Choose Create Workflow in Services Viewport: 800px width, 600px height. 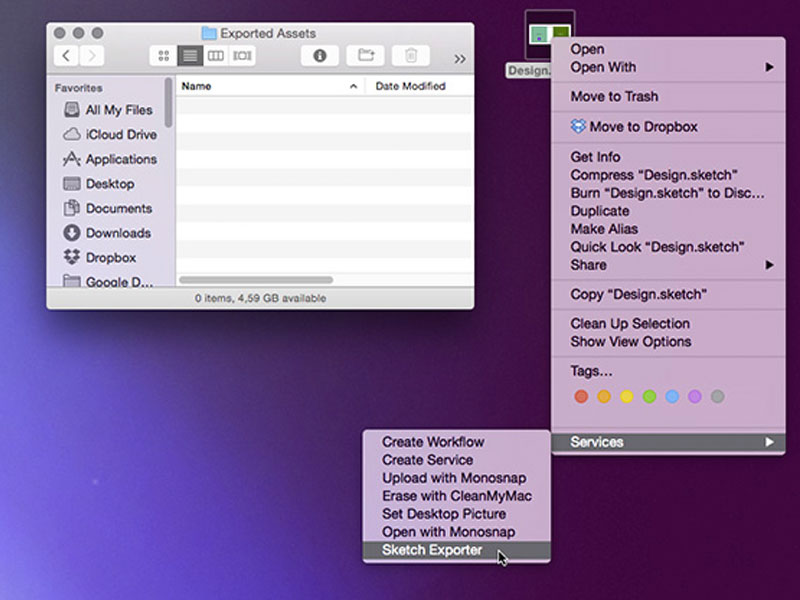point(457,442)
